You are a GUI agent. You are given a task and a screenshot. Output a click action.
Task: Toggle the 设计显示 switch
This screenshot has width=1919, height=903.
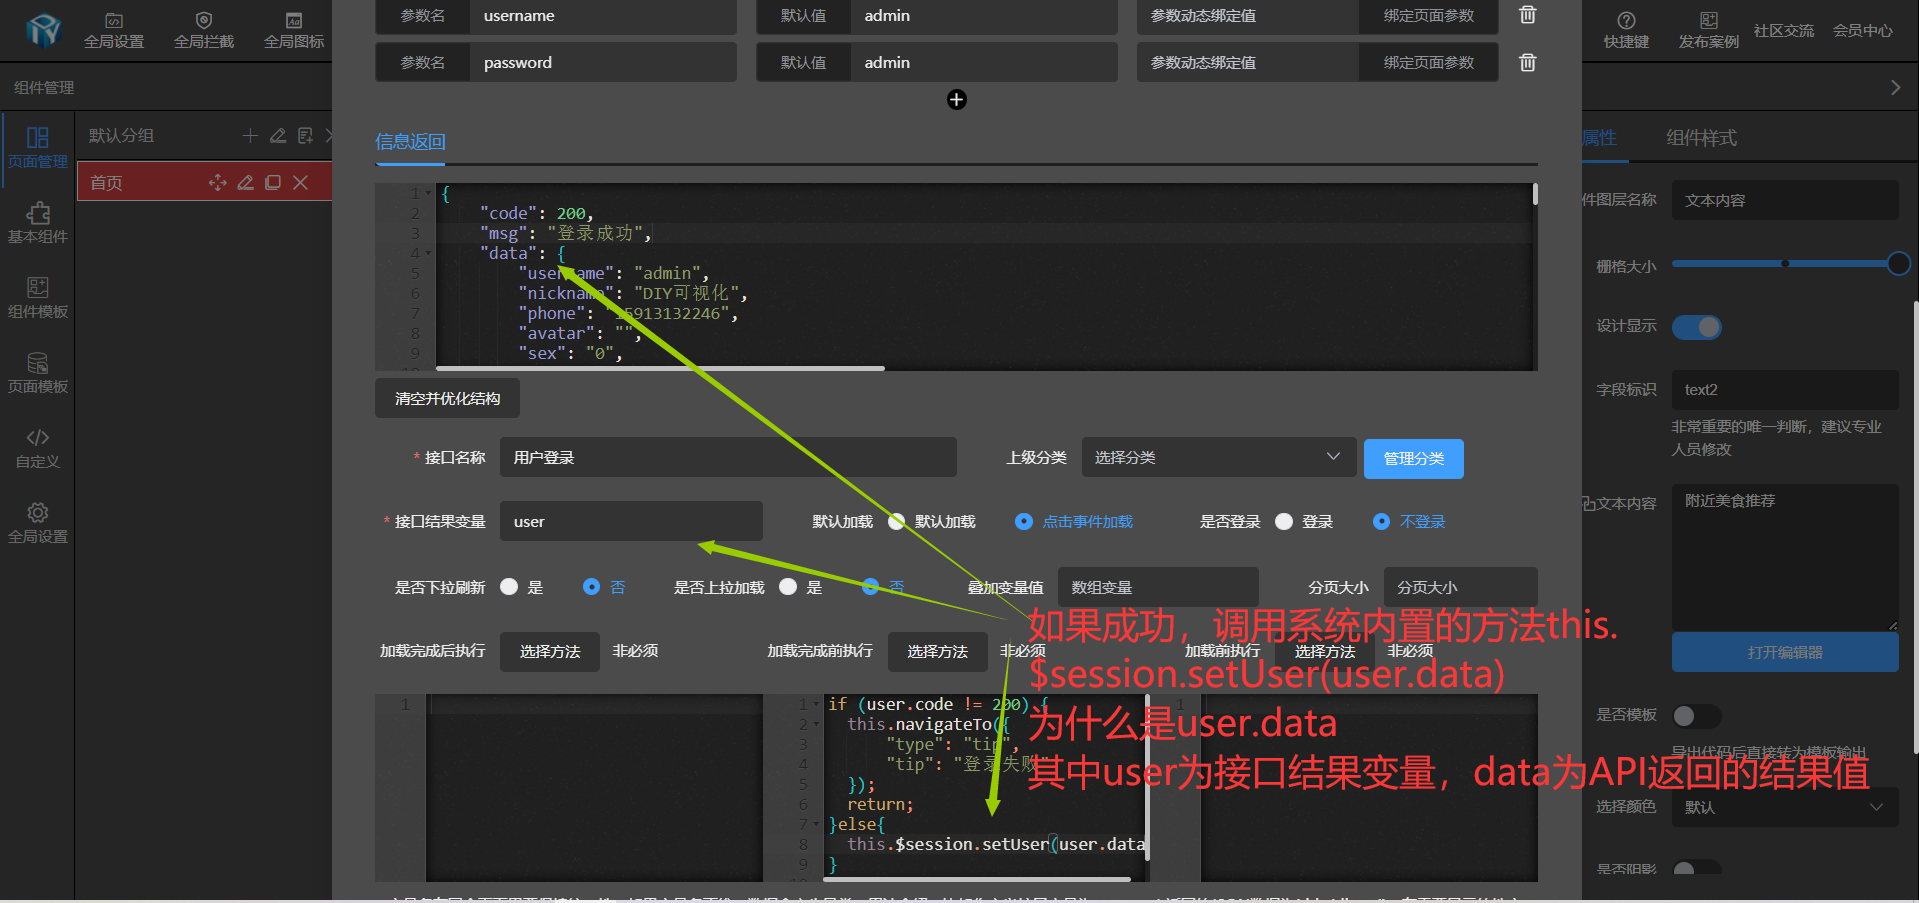(1697, 327)
